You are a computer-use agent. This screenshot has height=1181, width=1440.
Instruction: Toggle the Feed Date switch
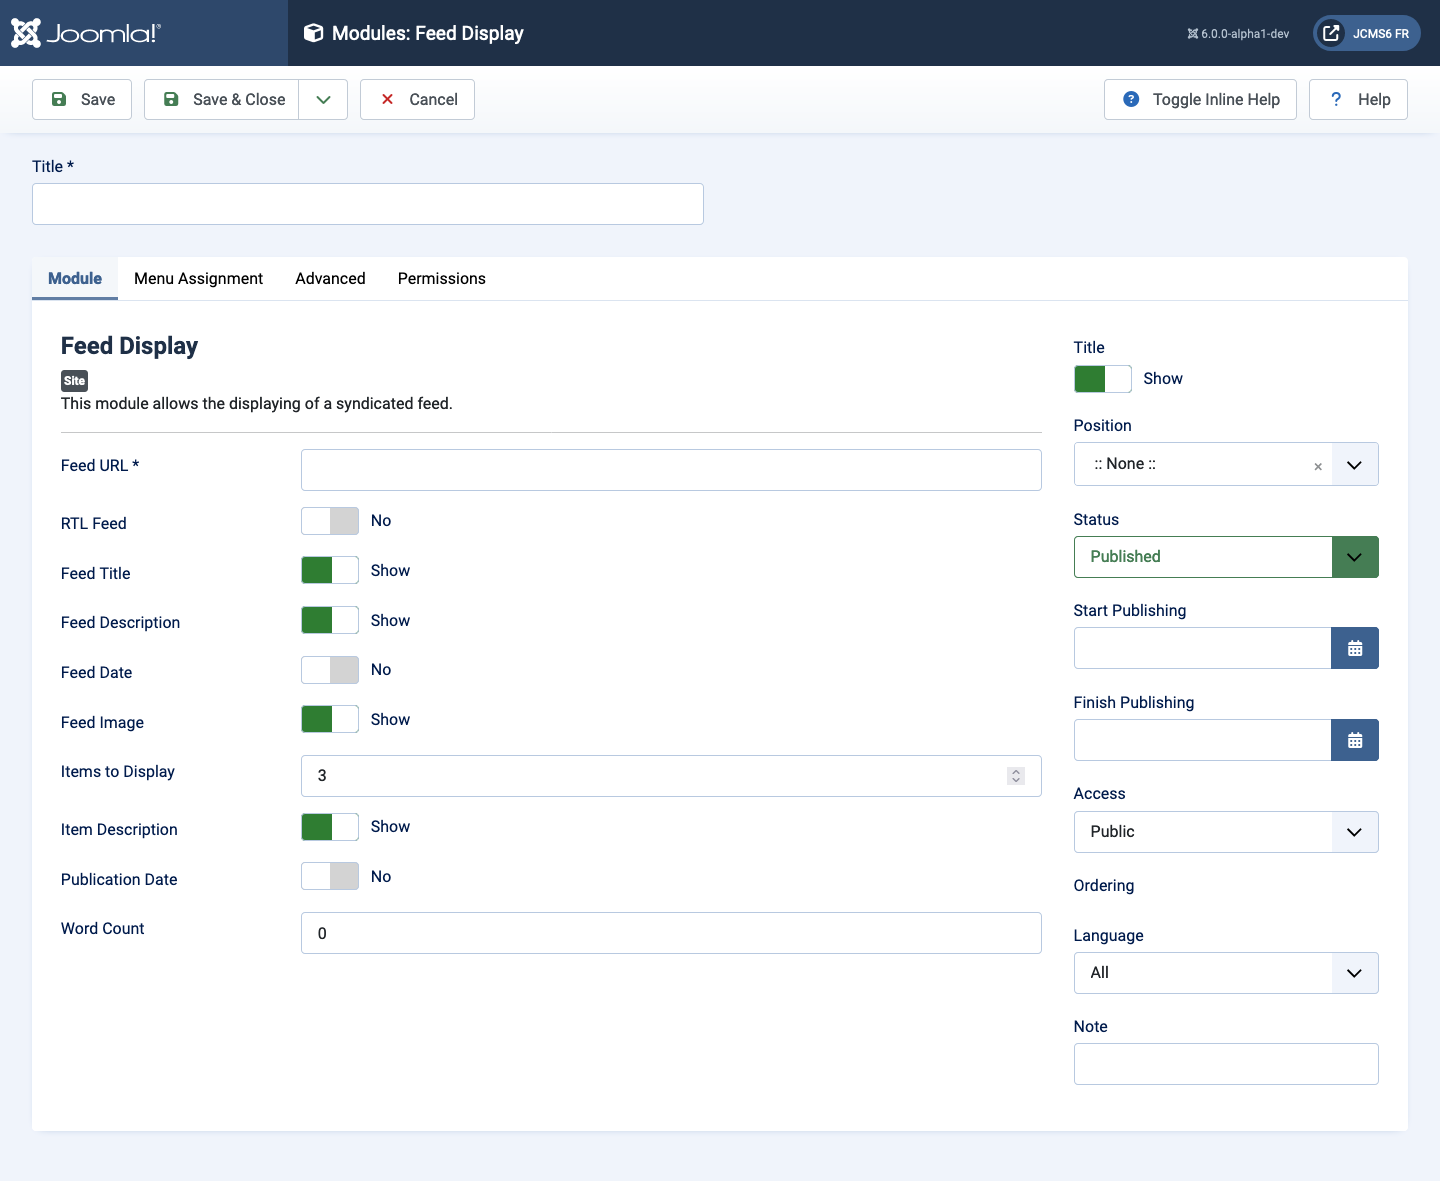click(x=330, y=670)
